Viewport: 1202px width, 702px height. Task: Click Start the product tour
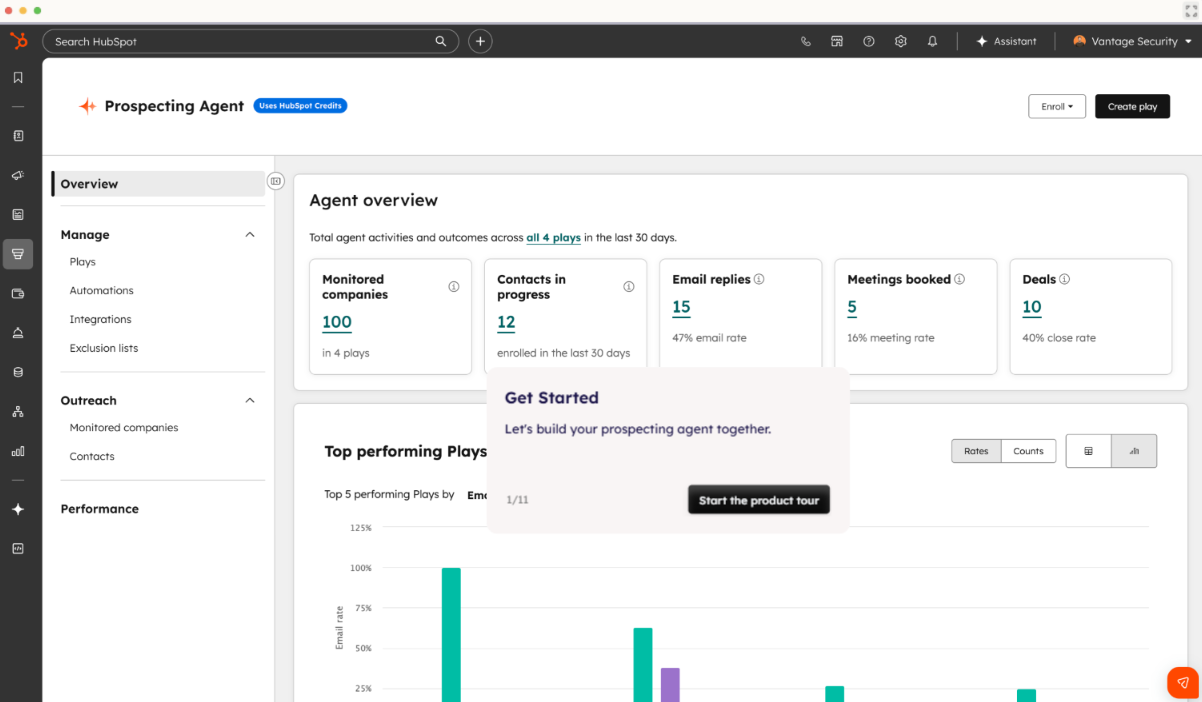coord(759,500)
